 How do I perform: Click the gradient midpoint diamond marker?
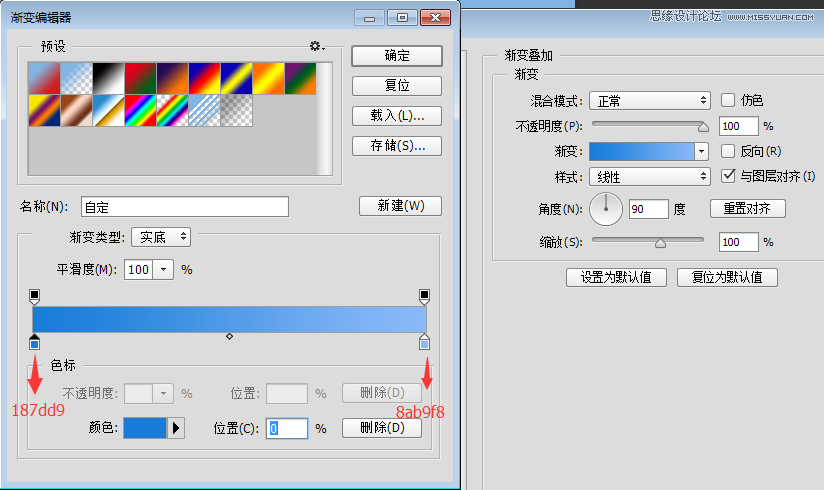pos(229,337)
